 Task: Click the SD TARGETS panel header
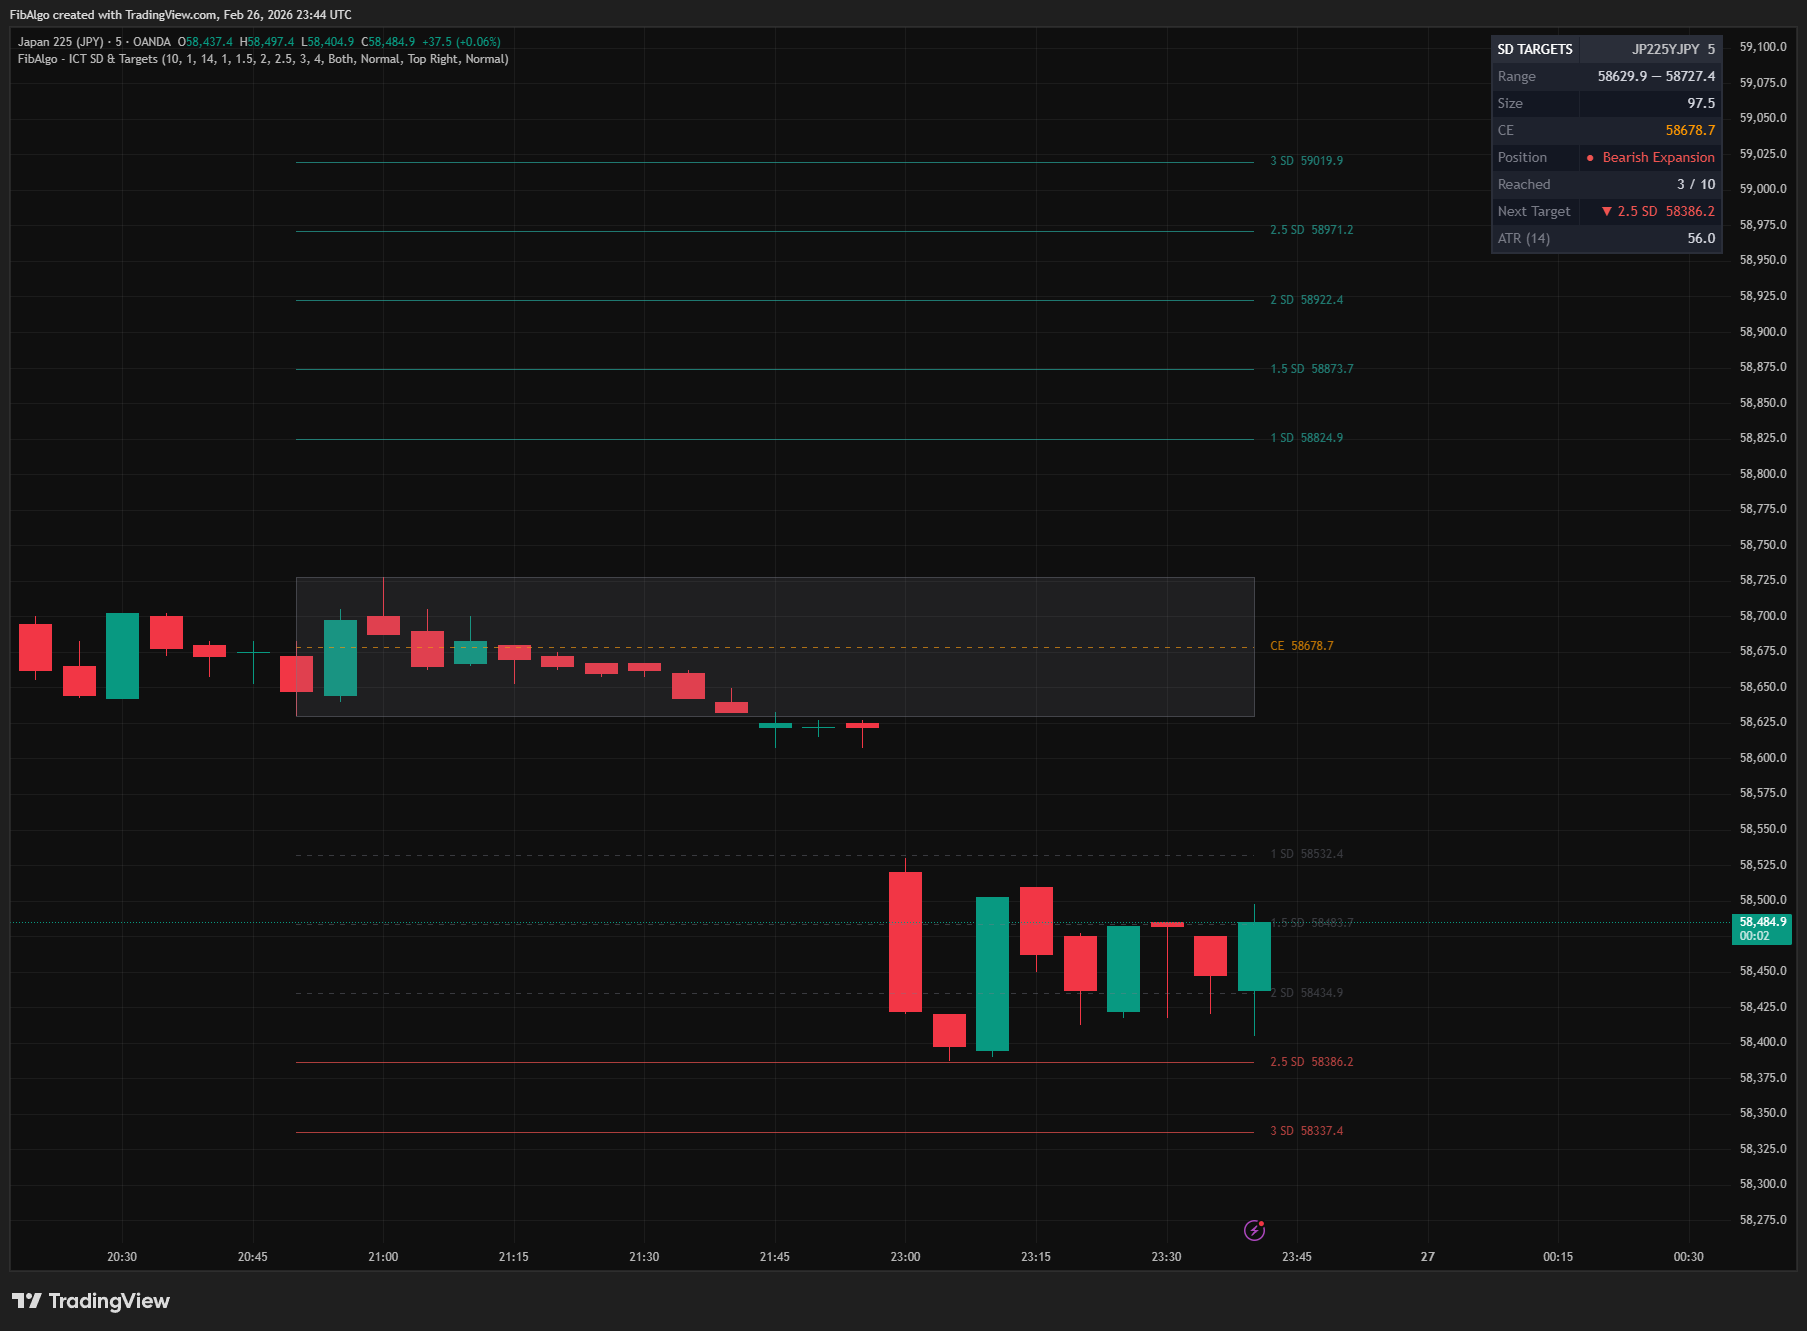pyautogui.click(x=1536, y=48)
